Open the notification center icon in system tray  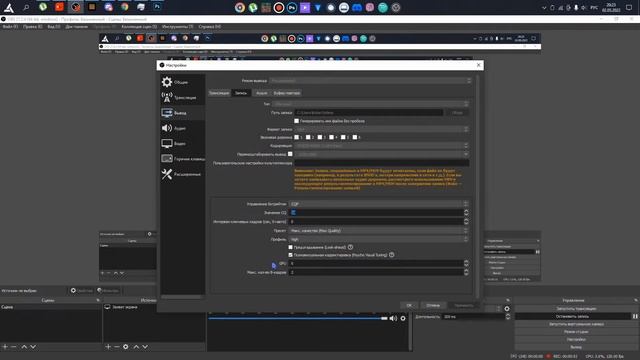(629, 7)
